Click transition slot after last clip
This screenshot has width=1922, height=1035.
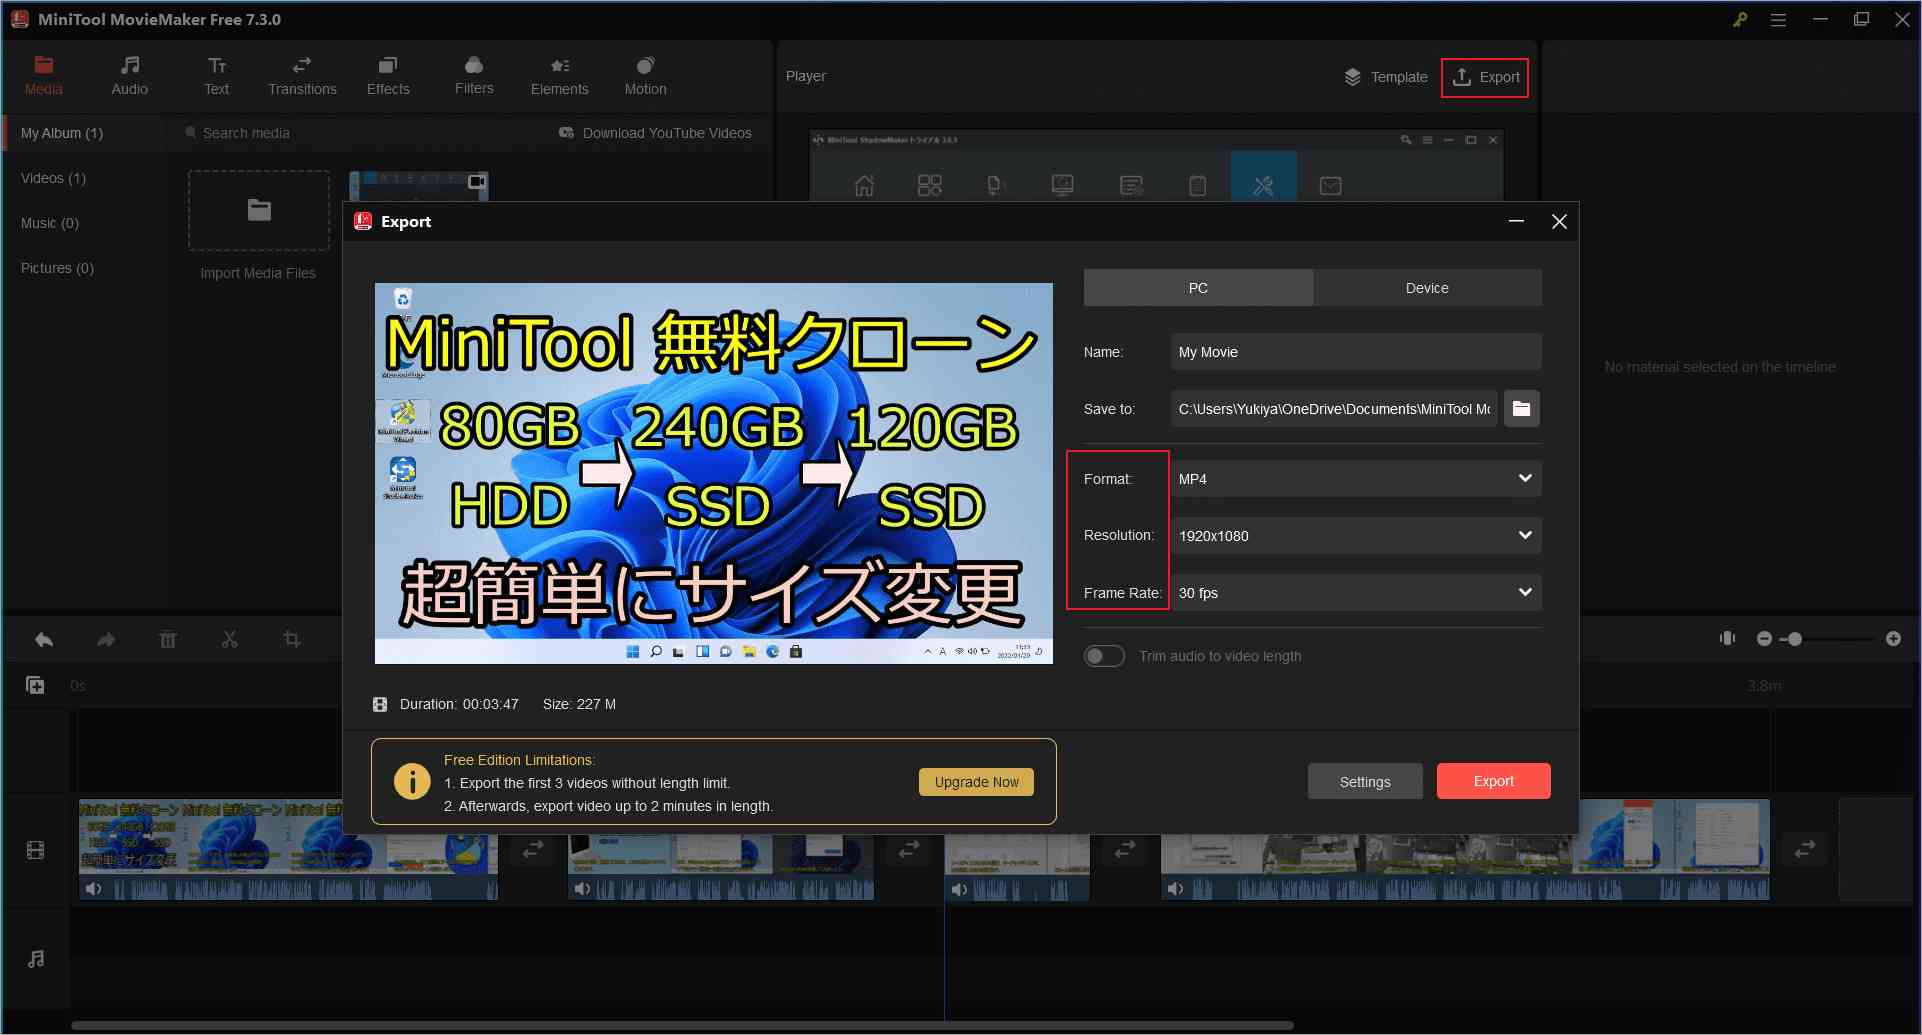coord(1805,849)
